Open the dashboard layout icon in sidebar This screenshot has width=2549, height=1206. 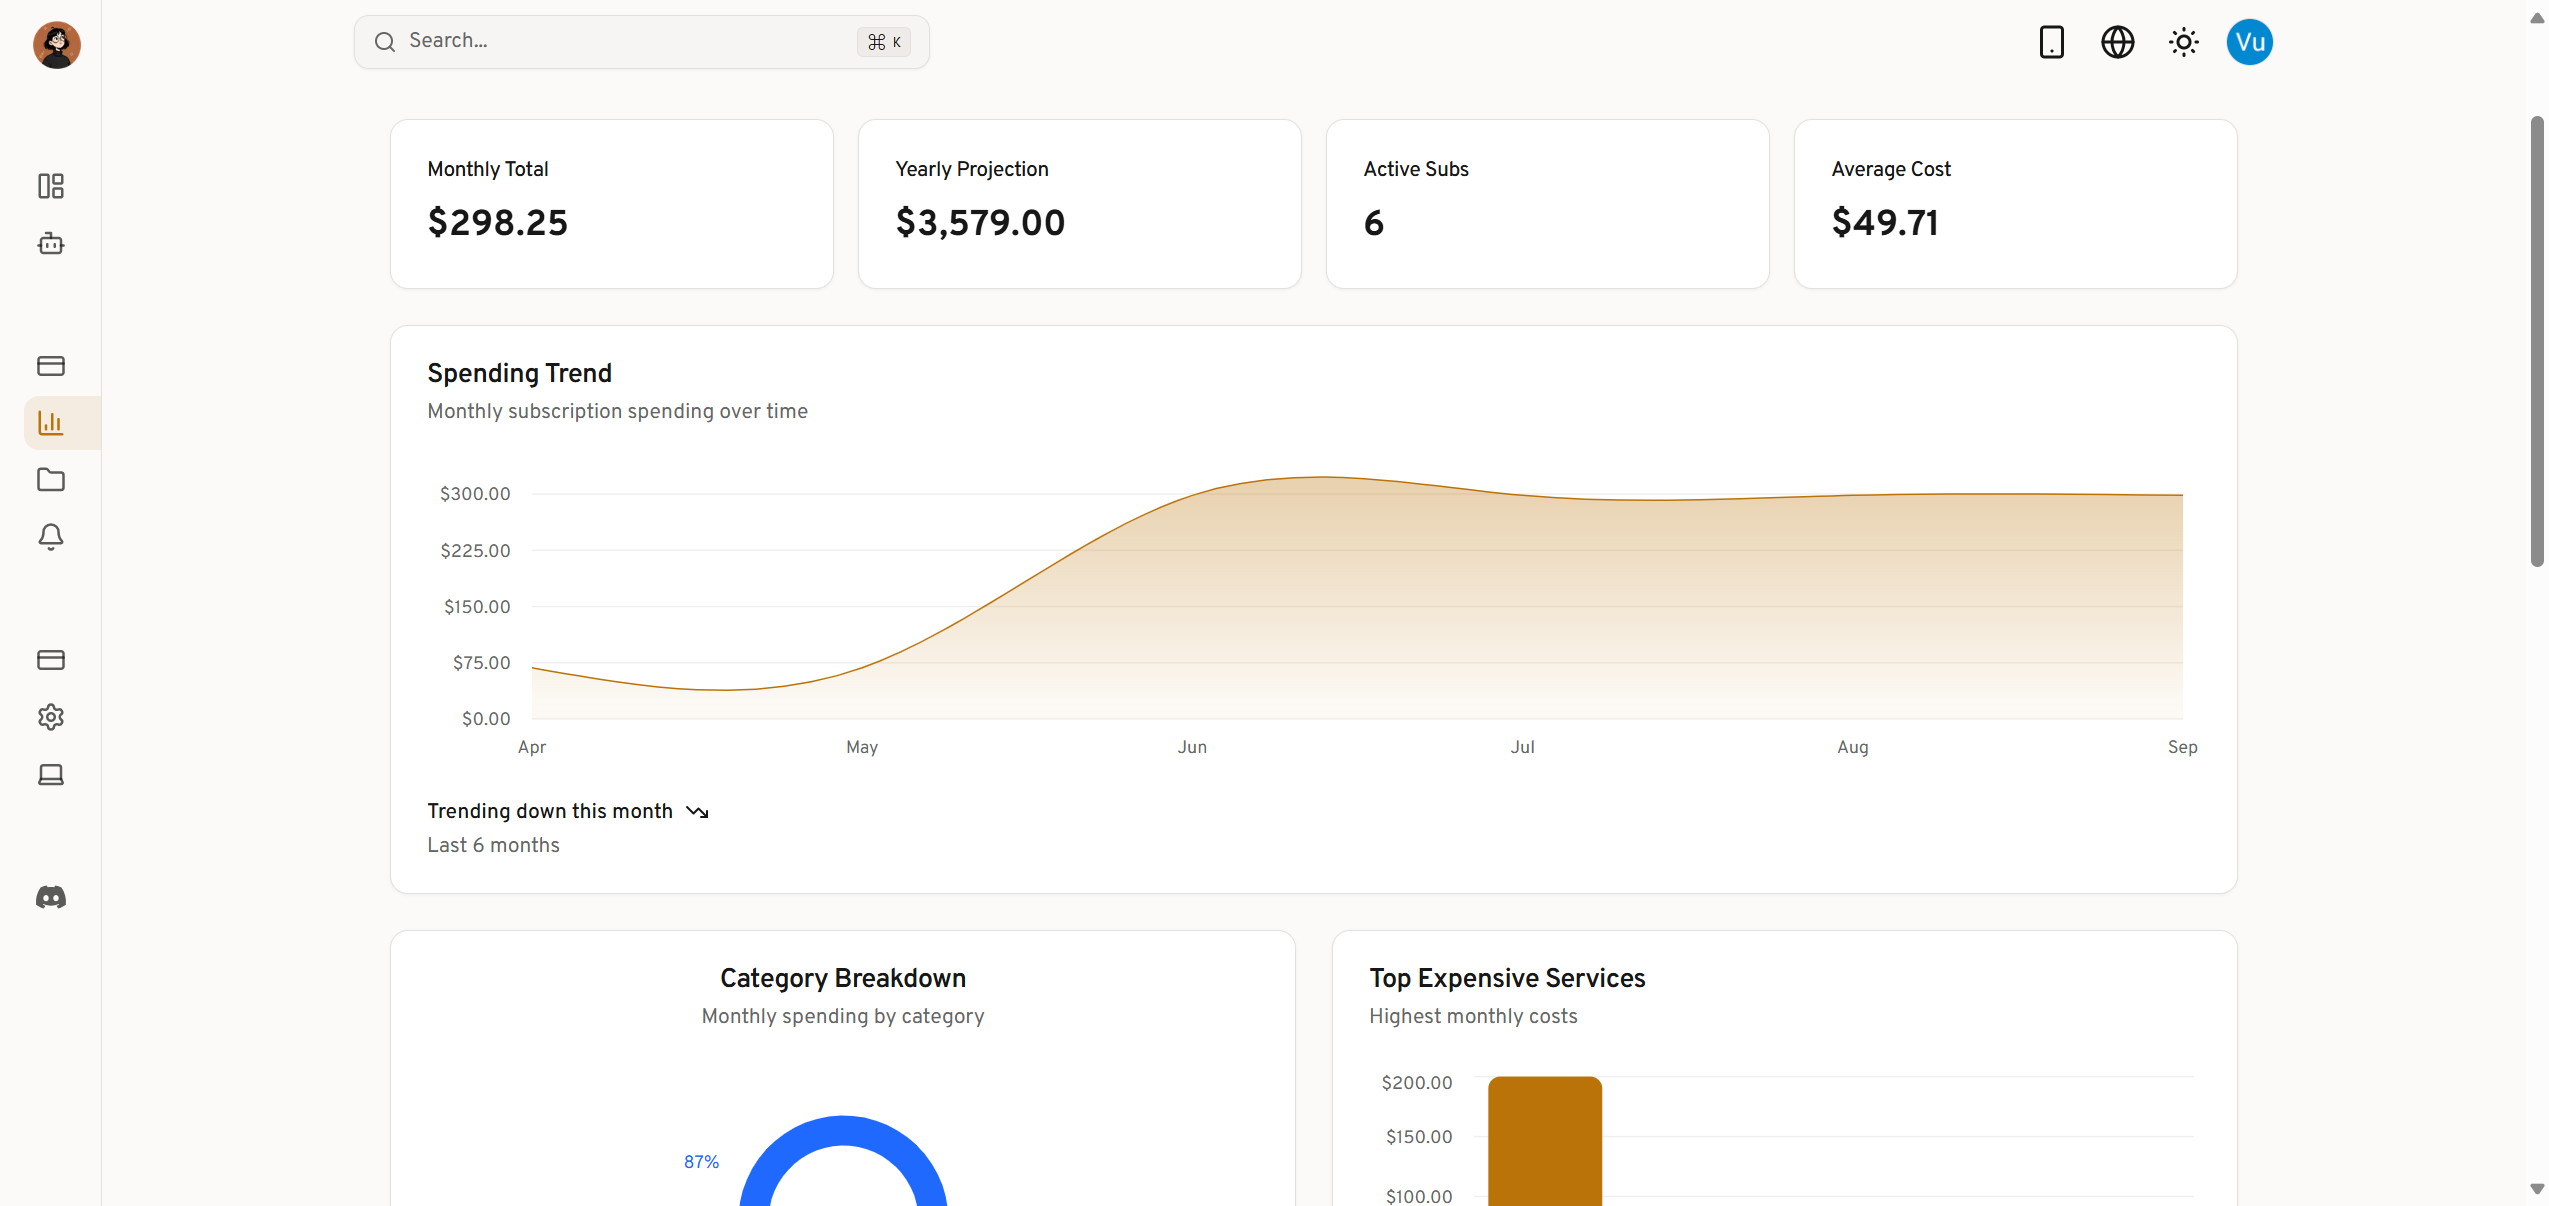click(x=51, y=186)
